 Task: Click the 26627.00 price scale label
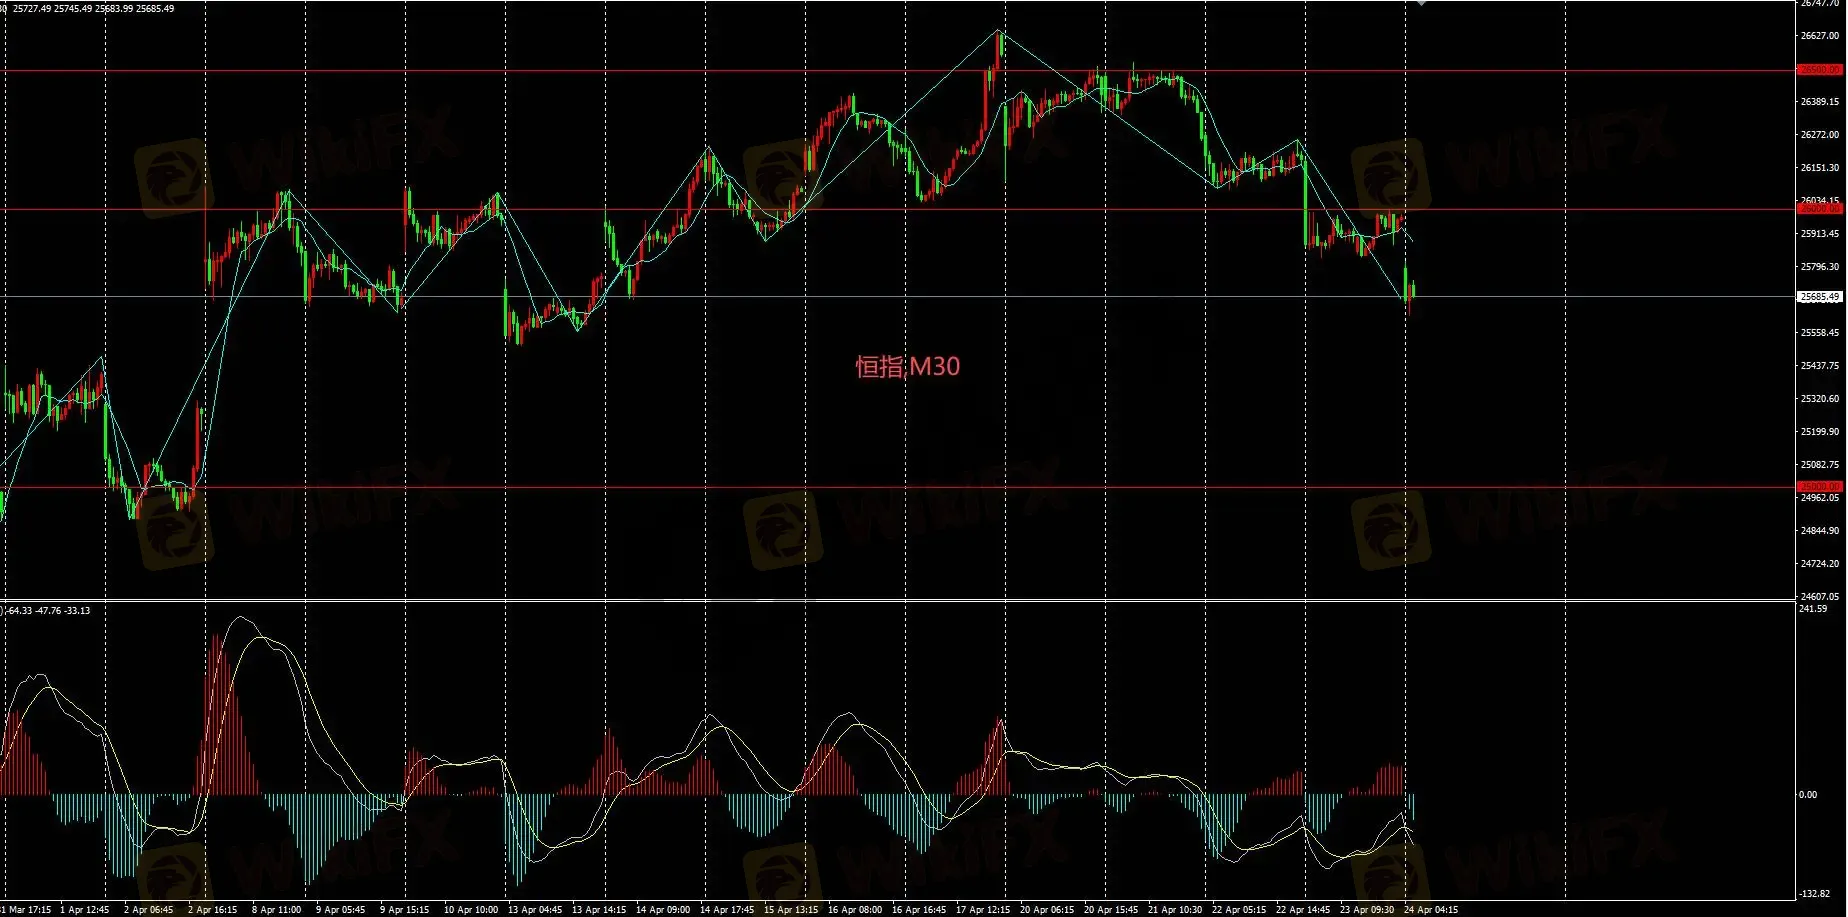click(x=1820, y=36)
